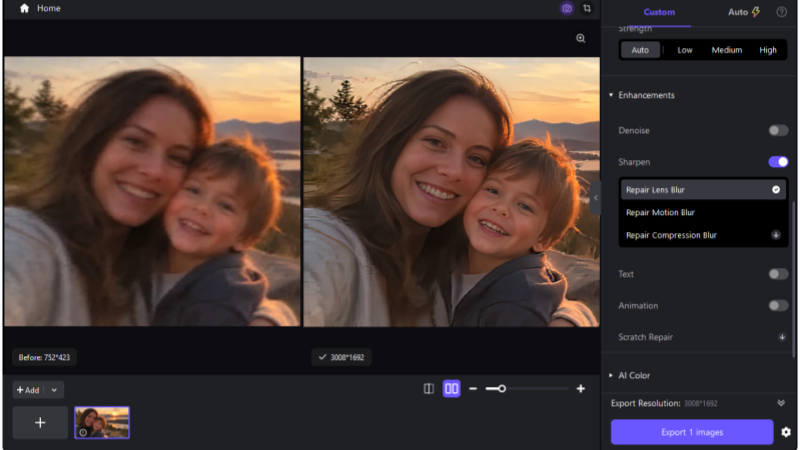Collapse the right panel with arrow handle
The image size is (800, 450).
(595, 198)
